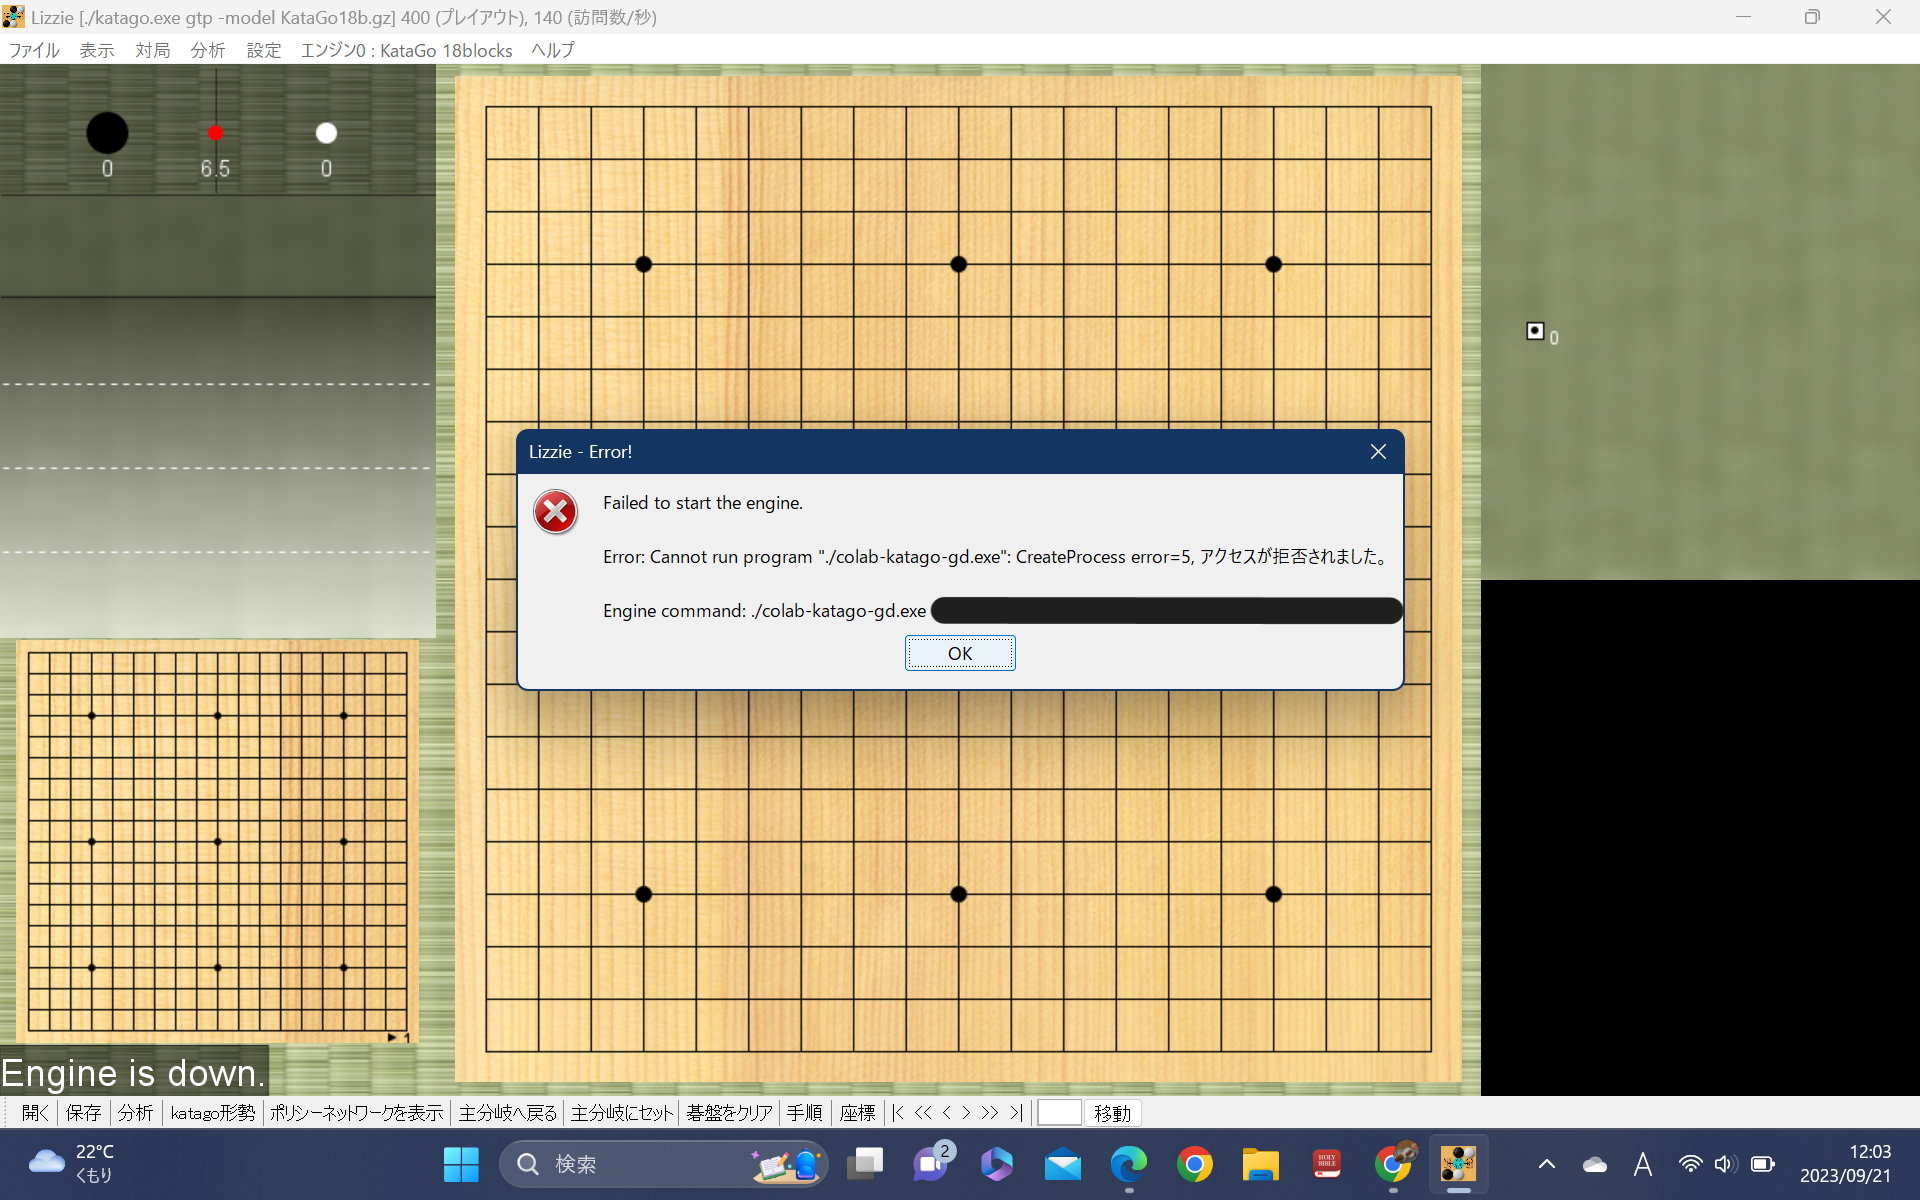Click the top-left star point on main board

pos(644,264)
